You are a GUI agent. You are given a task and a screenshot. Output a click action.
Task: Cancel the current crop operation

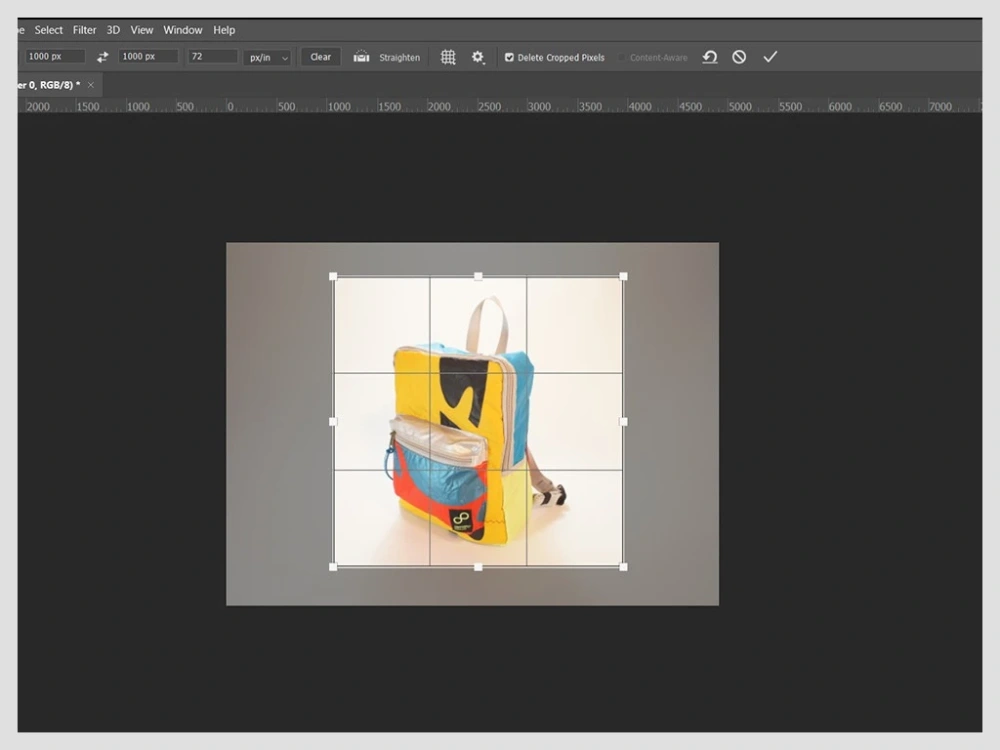(739, 57)
